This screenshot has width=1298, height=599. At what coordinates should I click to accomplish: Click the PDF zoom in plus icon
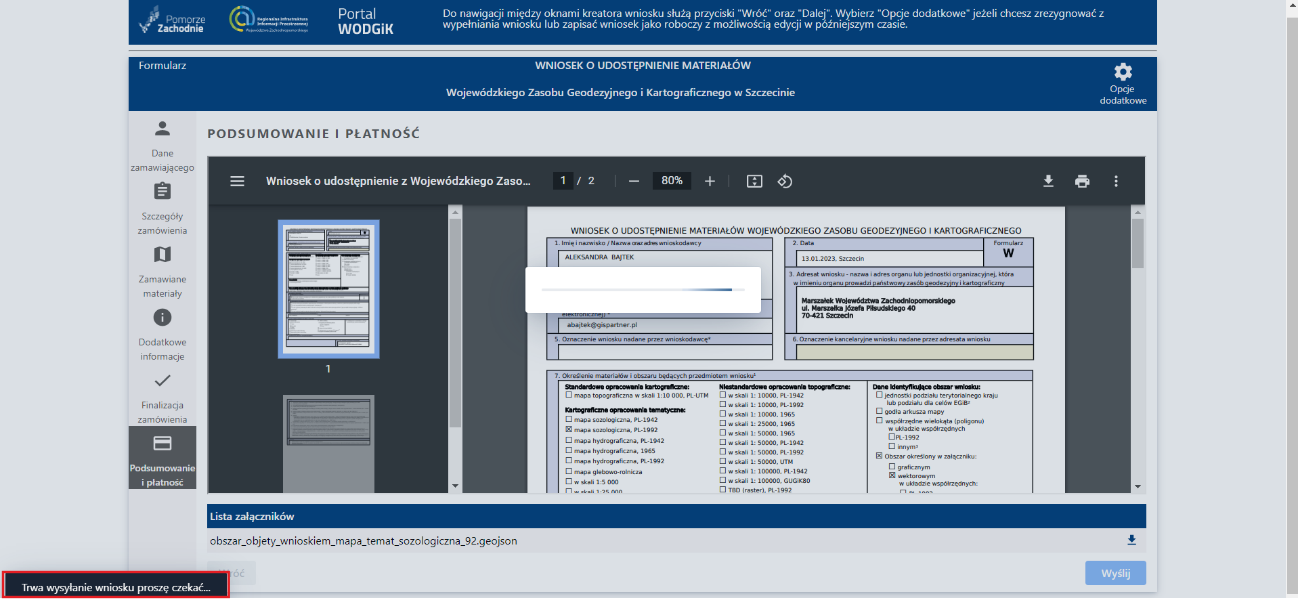[710, 181]
